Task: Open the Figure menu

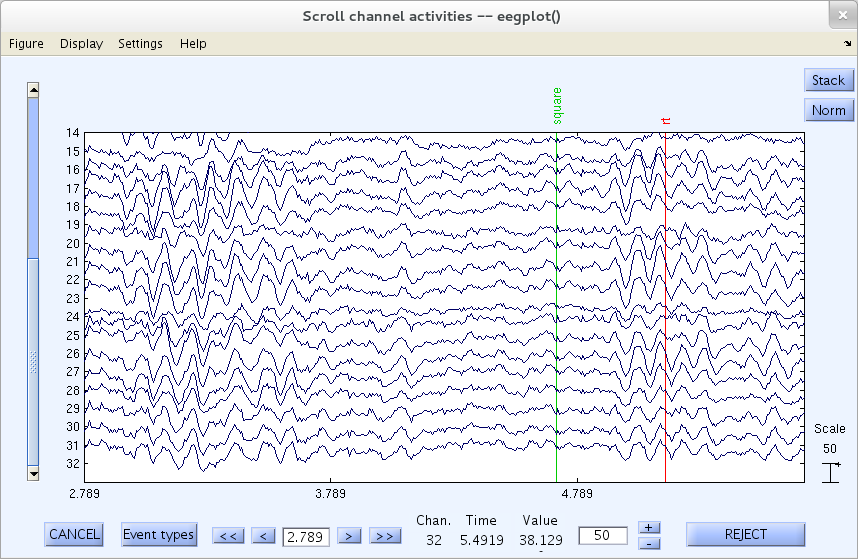Action: click(26, 44)
